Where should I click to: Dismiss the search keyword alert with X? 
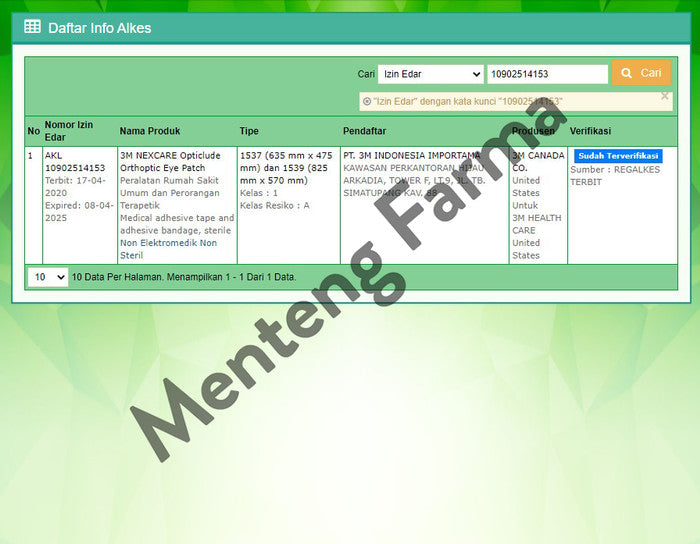coord(665,96)
